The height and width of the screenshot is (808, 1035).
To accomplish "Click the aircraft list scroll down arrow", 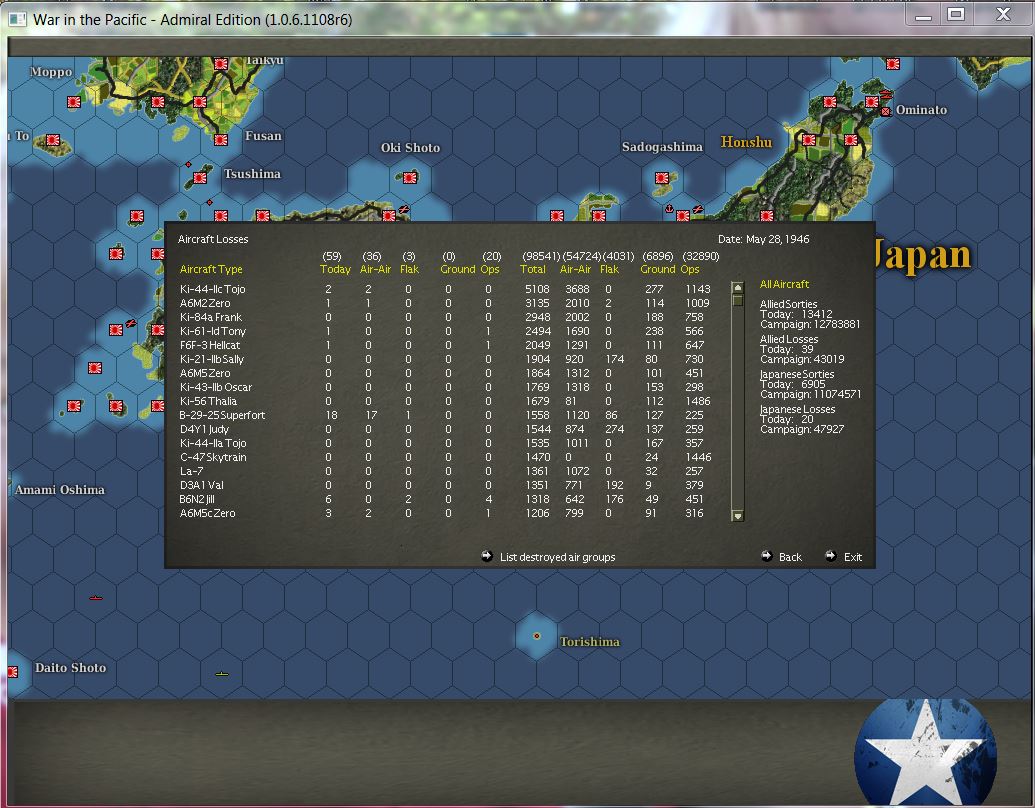I will (738, 516).
